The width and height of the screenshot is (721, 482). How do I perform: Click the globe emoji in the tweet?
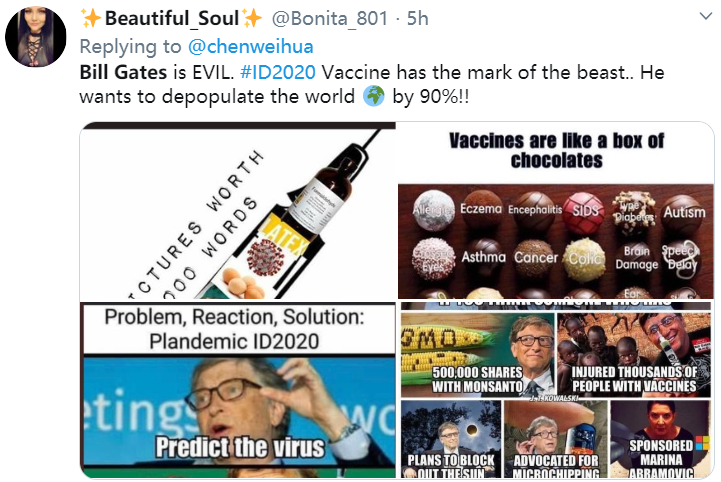coord(373,97)
